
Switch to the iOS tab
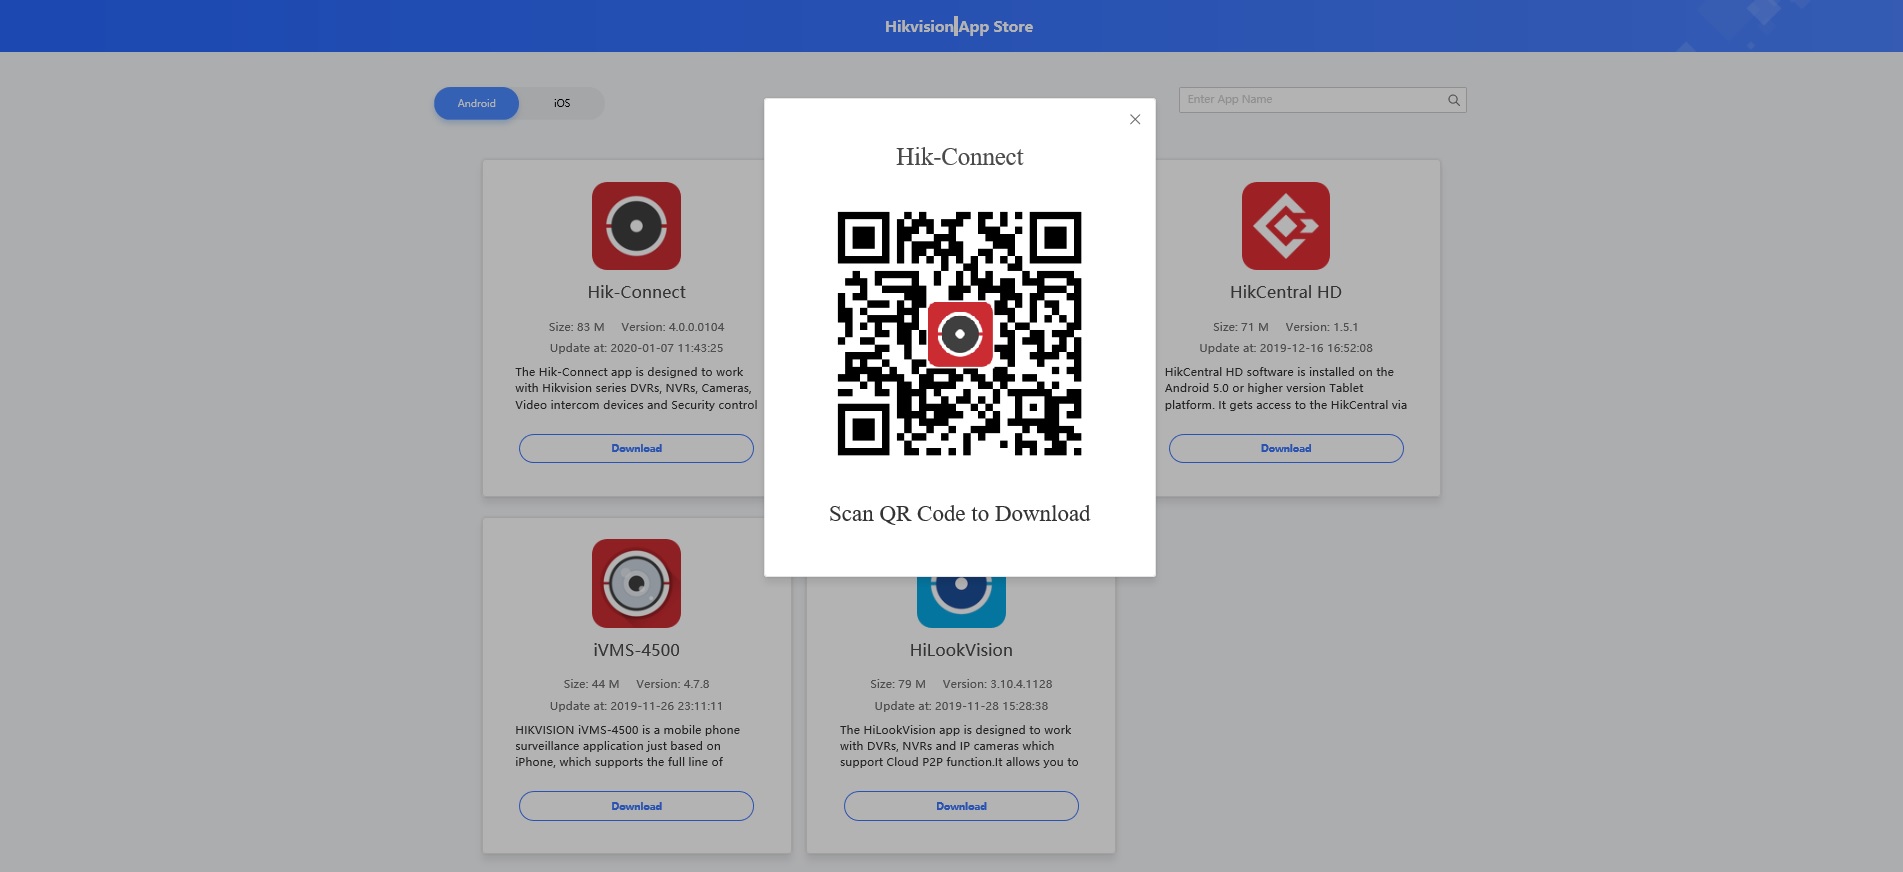coord(562,103)
